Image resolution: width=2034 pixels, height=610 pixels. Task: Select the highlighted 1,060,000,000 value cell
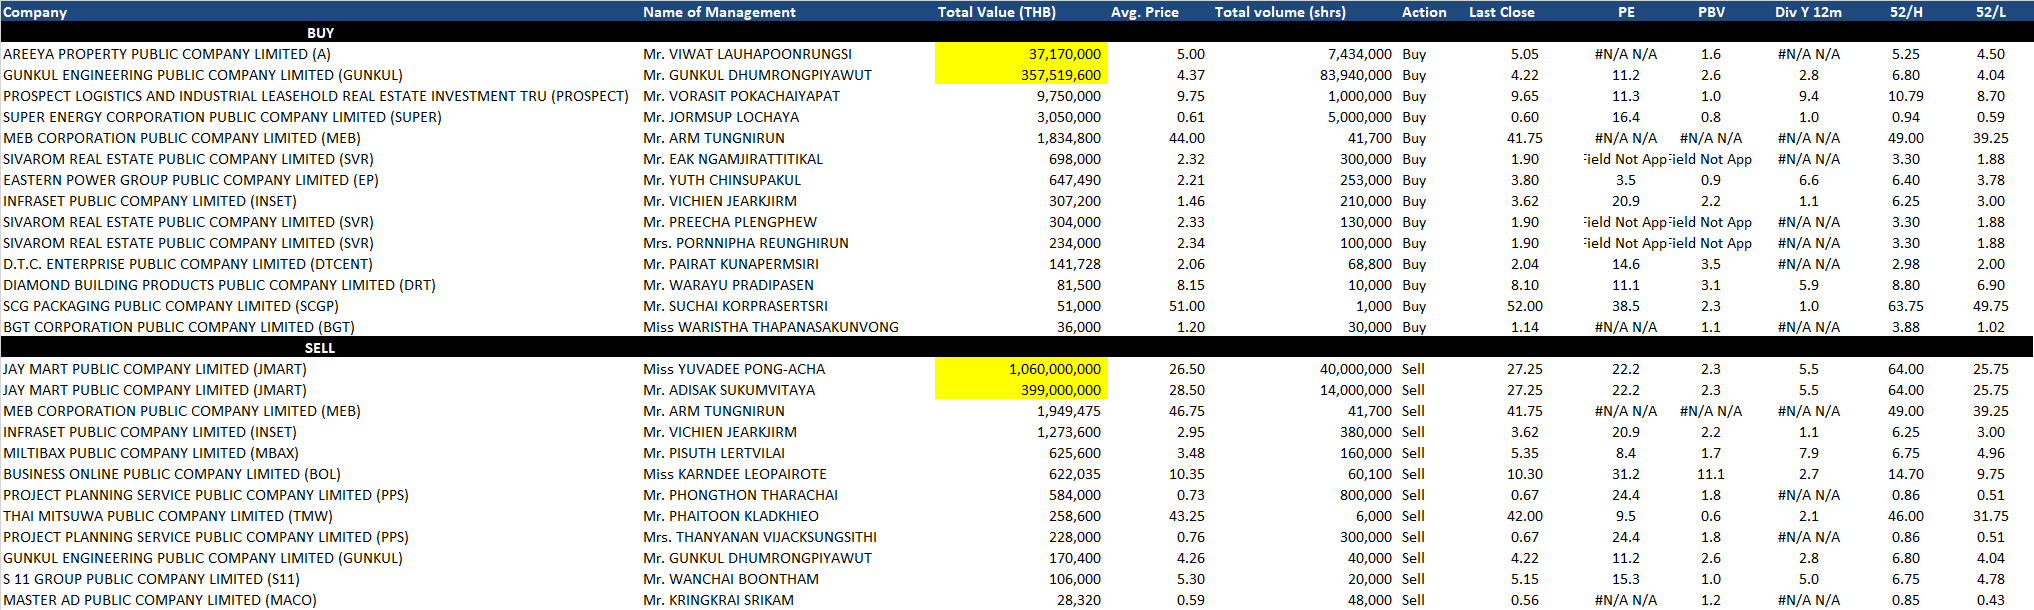coord(1022,369)
